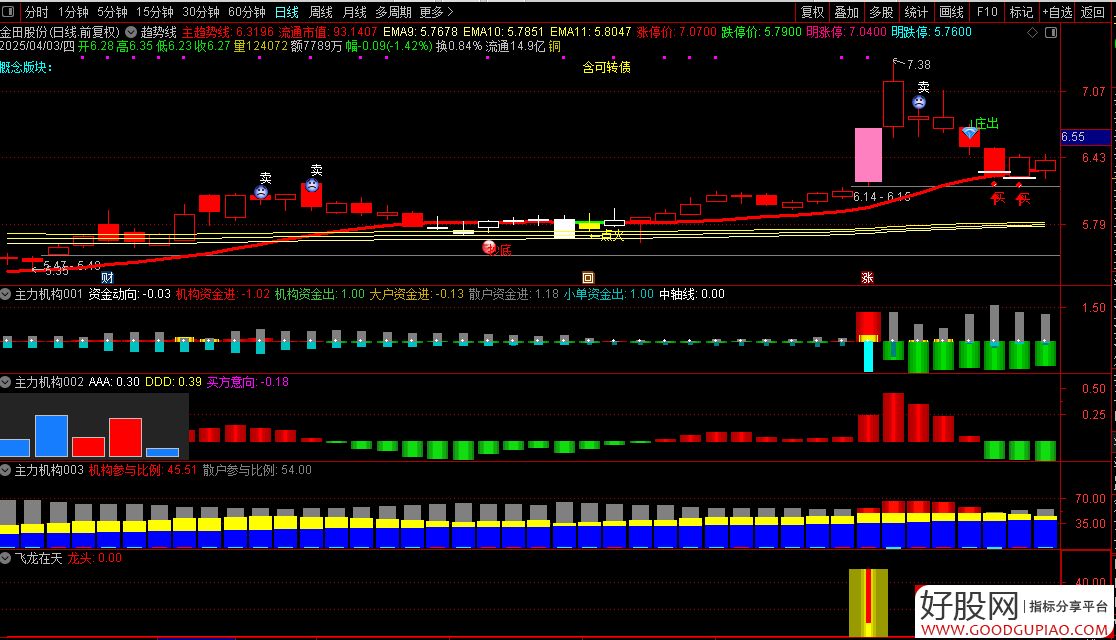Viewport: 1116px width, 640px height.
Task: Open the 多周期 multi-period tab
Action: click(394, 12)
